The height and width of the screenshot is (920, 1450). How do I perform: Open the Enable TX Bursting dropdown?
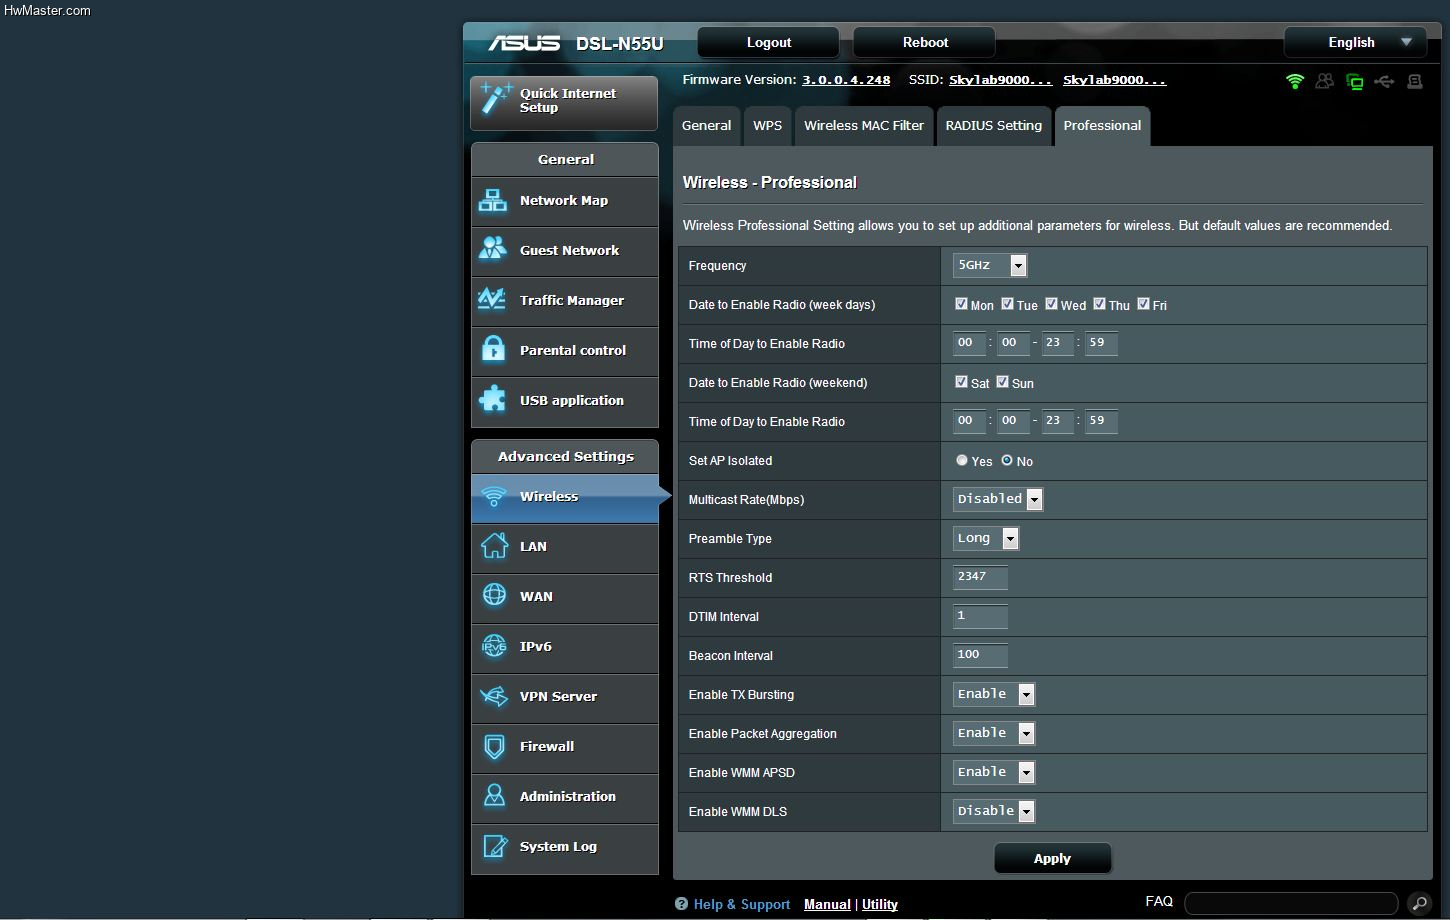point(994,694)
